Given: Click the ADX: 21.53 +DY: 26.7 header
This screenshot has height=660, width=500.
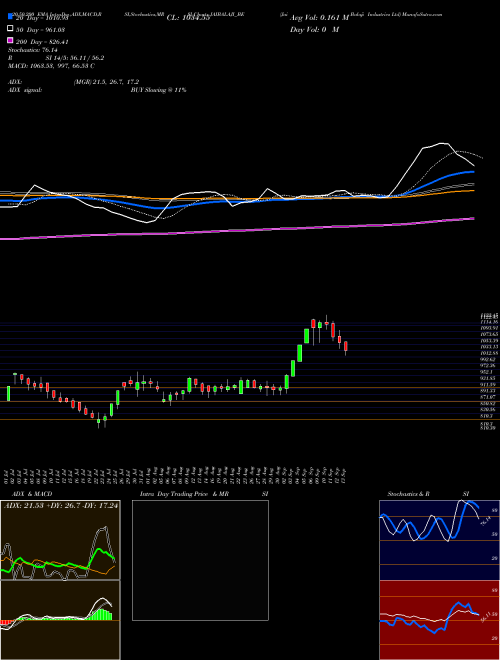Looking at the screenshot, I should (61, 505).
